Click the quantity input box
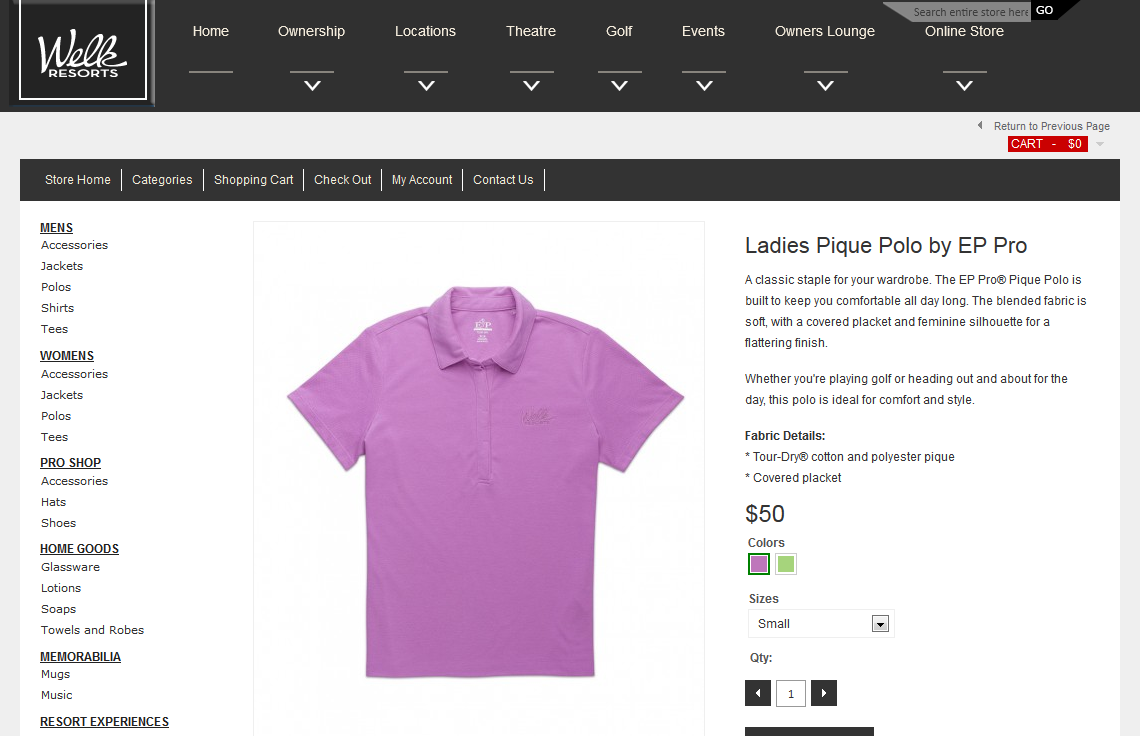This screenshot has width=1140, height=736. pos(791,693)
